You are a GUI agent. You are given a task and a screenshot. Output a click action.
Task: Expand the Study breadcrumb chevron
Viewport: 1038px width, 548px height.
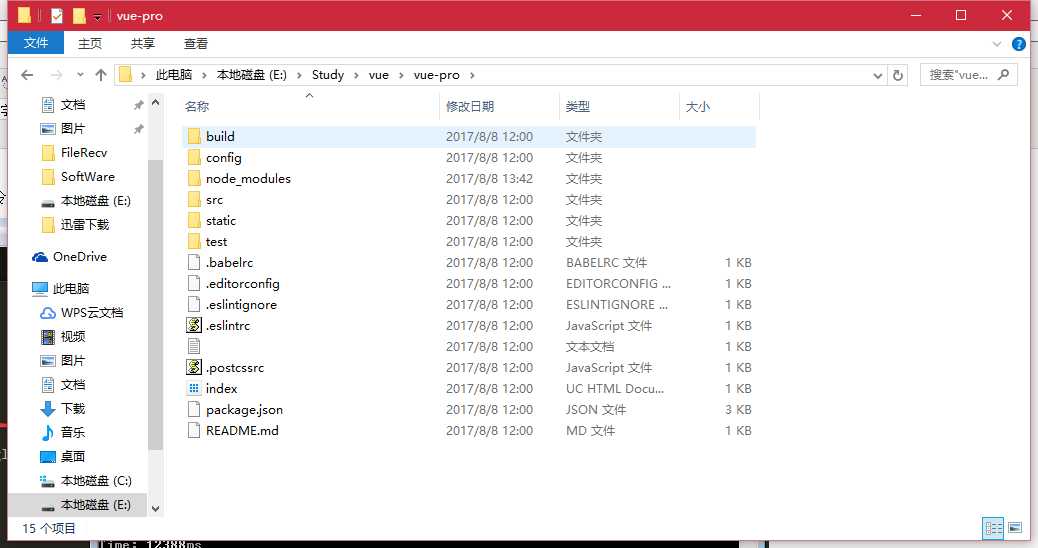(x=355, y=75)
